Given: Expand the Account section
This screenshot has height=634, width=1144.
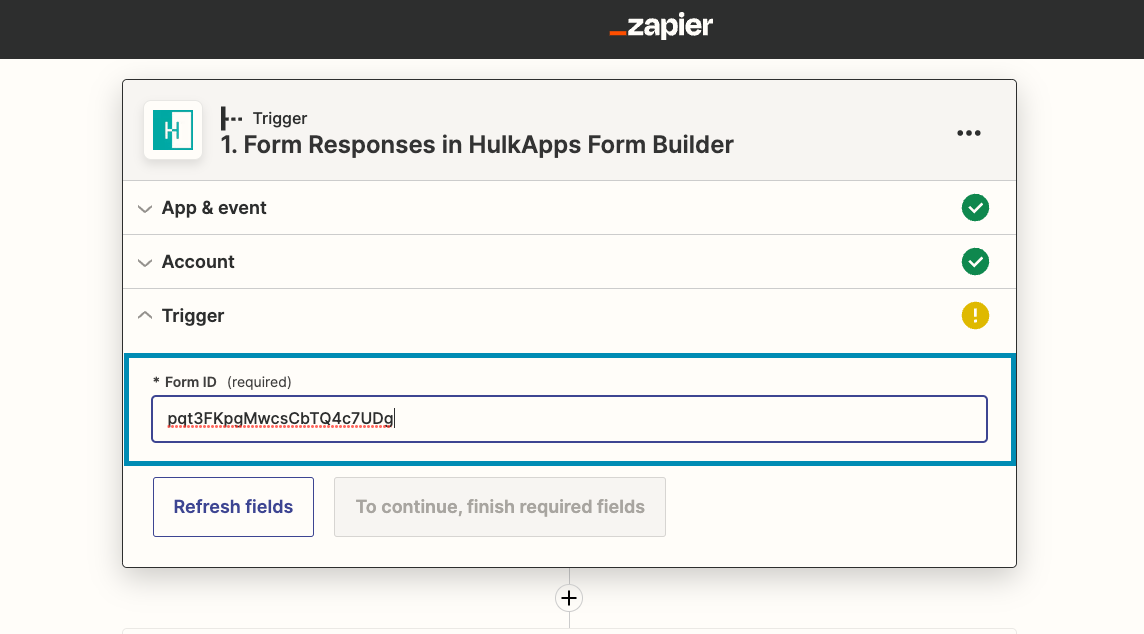Looking at the screenshot, I should pyautogui.click(x=569, y=262).
